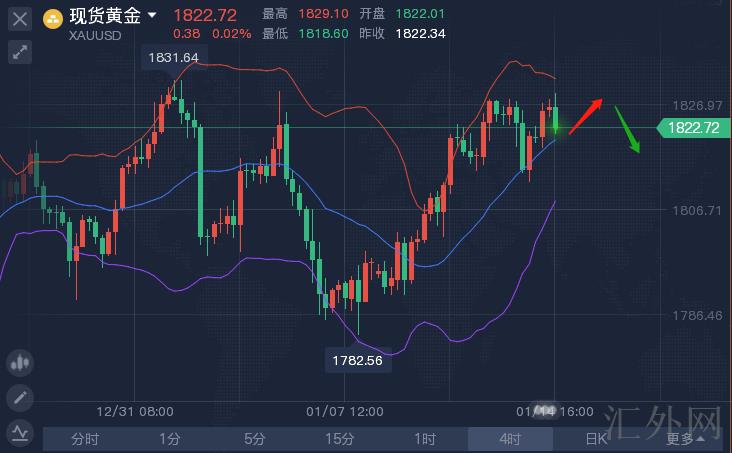Click the 1782.56 low price label
Image resolution: width=732 pixels, height=453 pixels.
[358, 360]
